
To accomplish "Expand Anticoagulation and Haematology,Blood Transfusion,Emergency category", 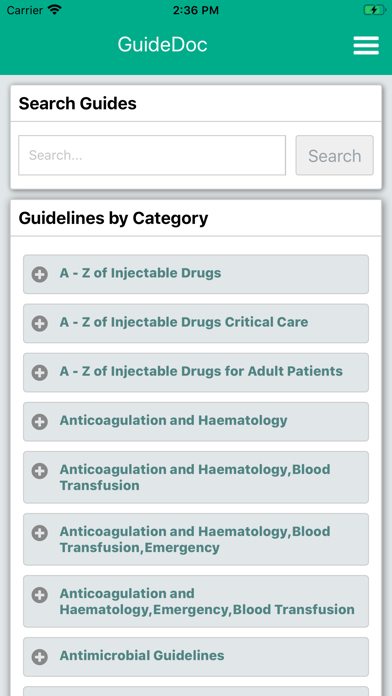I will click(x=196, y=539).
